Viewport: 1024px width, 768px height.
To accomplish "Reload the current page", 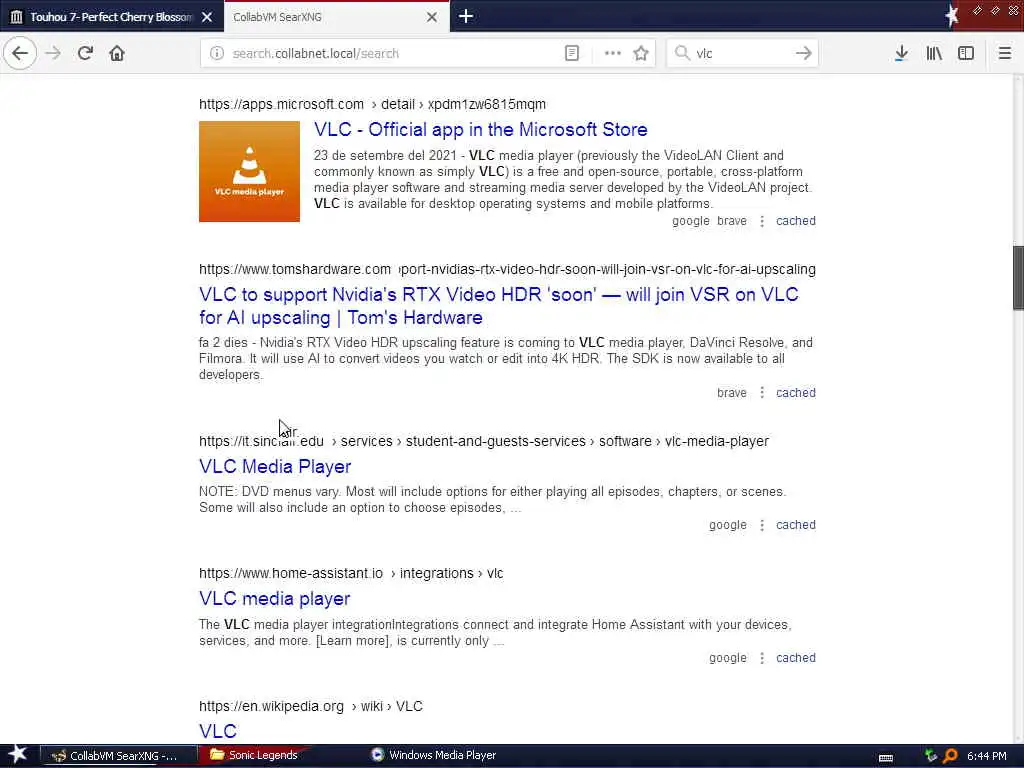I will point(85,53).
